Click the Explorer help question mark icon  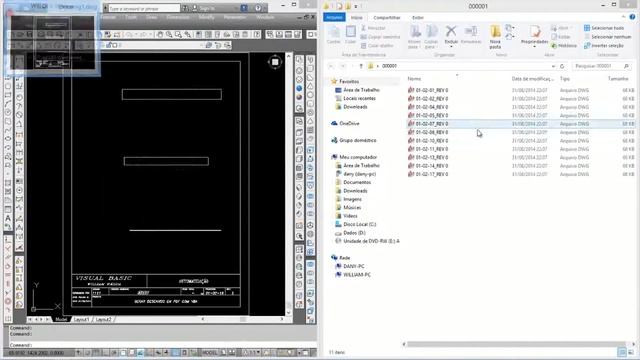[x=632, y=17]
